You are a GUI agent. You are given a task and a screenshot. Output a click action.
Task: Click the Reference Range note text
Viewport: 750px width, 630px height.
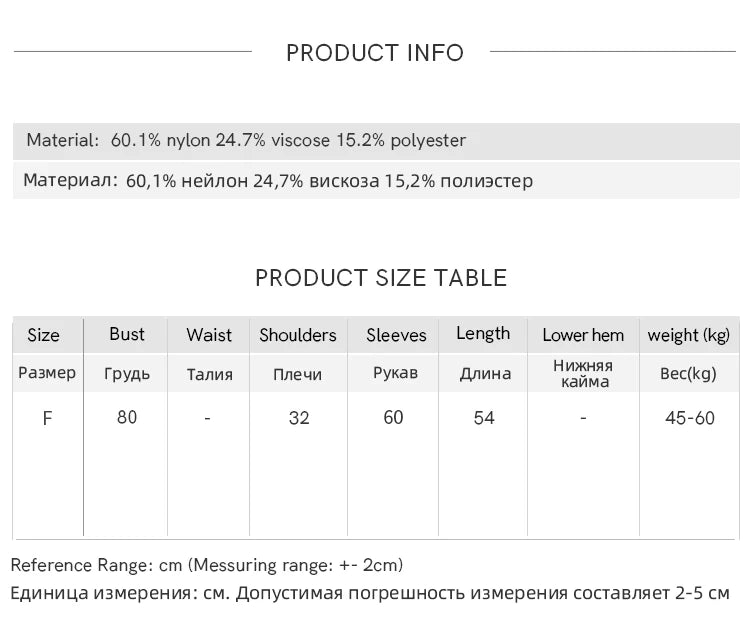(207, 565)
